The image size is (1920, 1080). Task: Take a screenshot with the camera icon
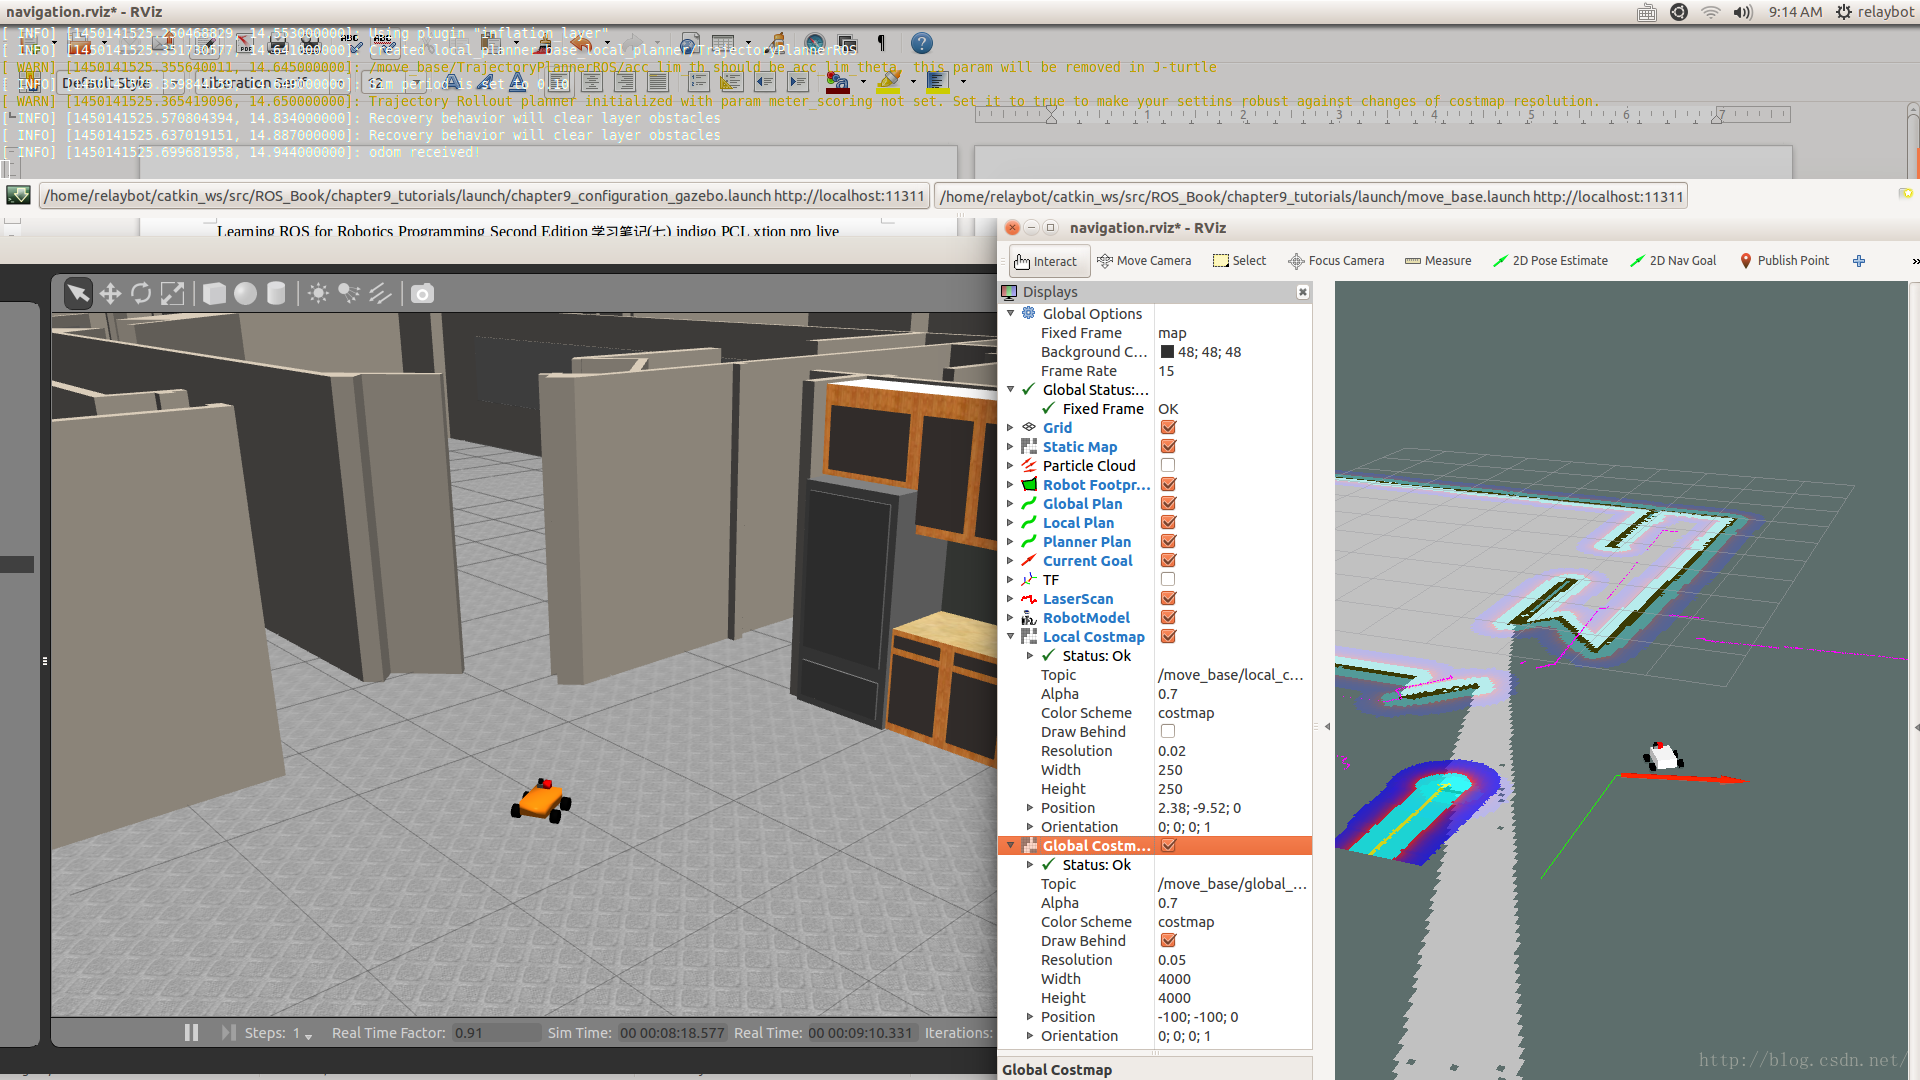(x=423, y=293)
